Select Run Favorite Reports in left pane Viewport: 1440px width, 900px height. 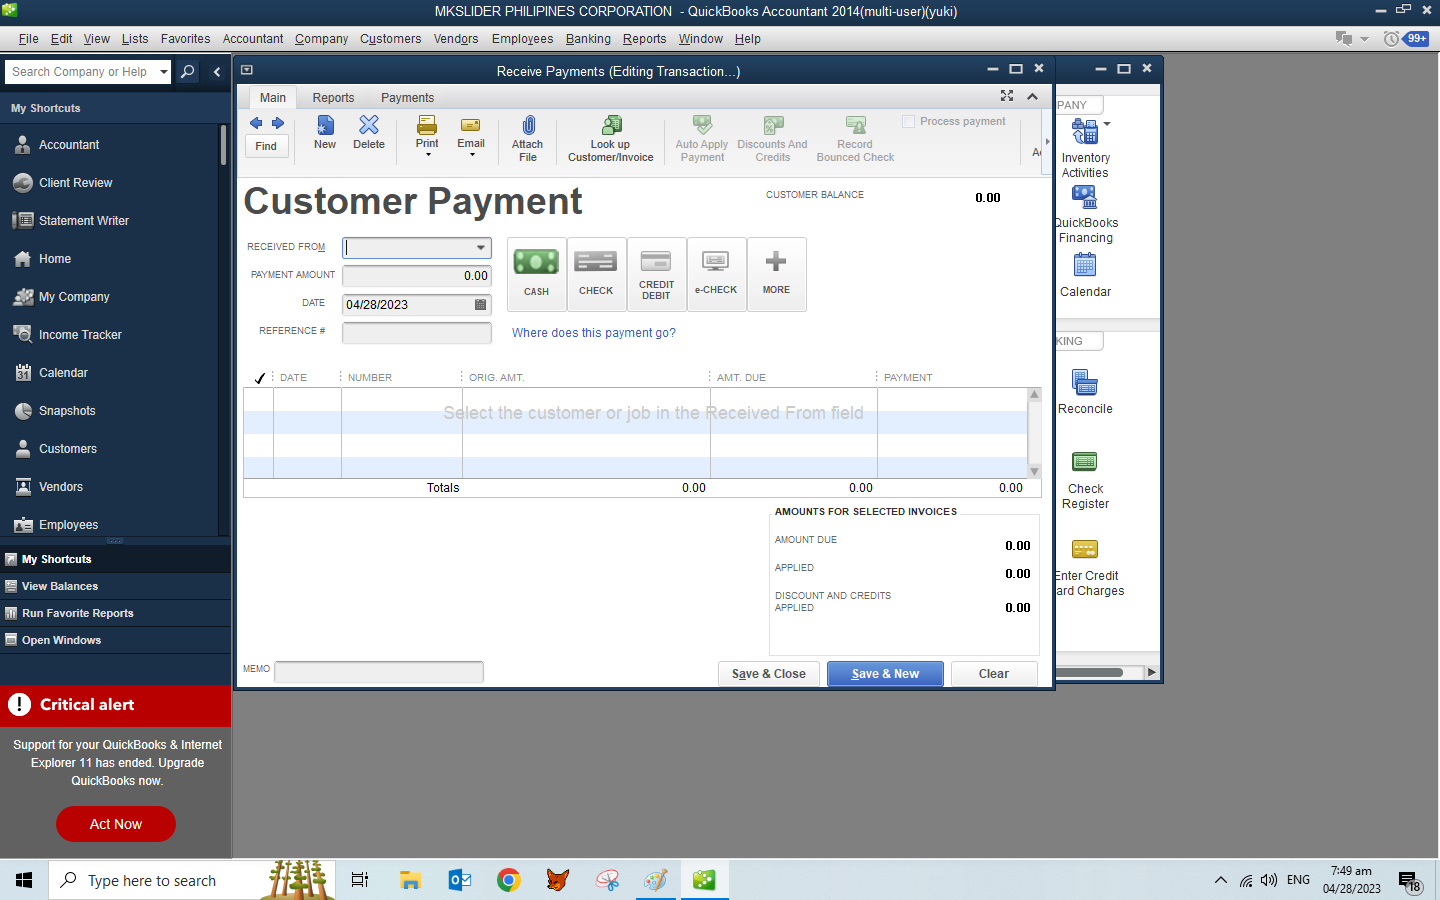[x=115, y=613]
